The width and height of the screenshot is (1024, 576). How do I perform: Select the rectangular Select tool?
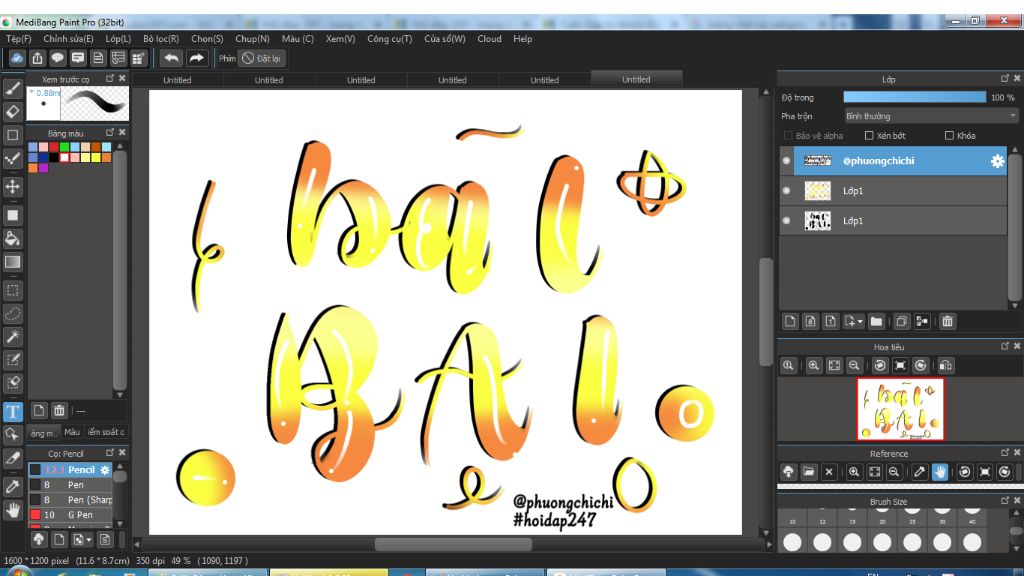point(12,291)
